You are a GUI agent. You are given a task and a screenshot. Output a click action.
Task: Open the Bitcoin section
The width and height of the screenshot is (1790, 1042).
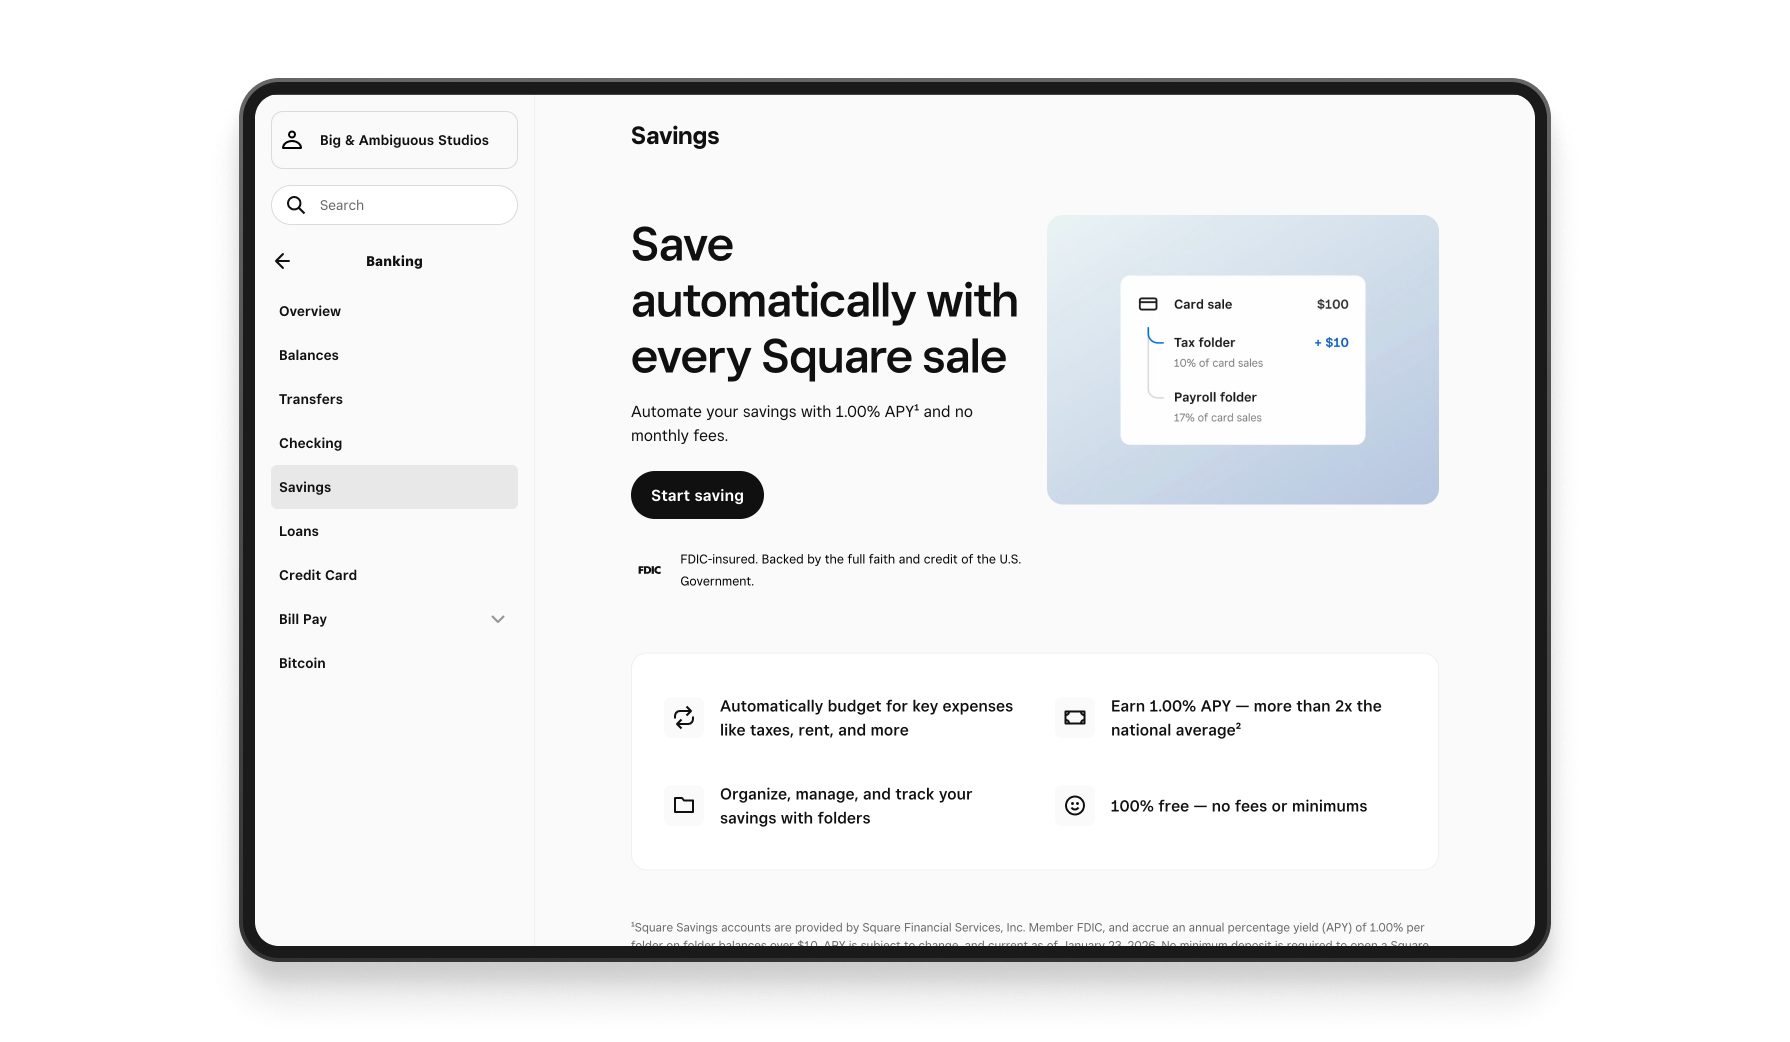click(x=302, y=662)
